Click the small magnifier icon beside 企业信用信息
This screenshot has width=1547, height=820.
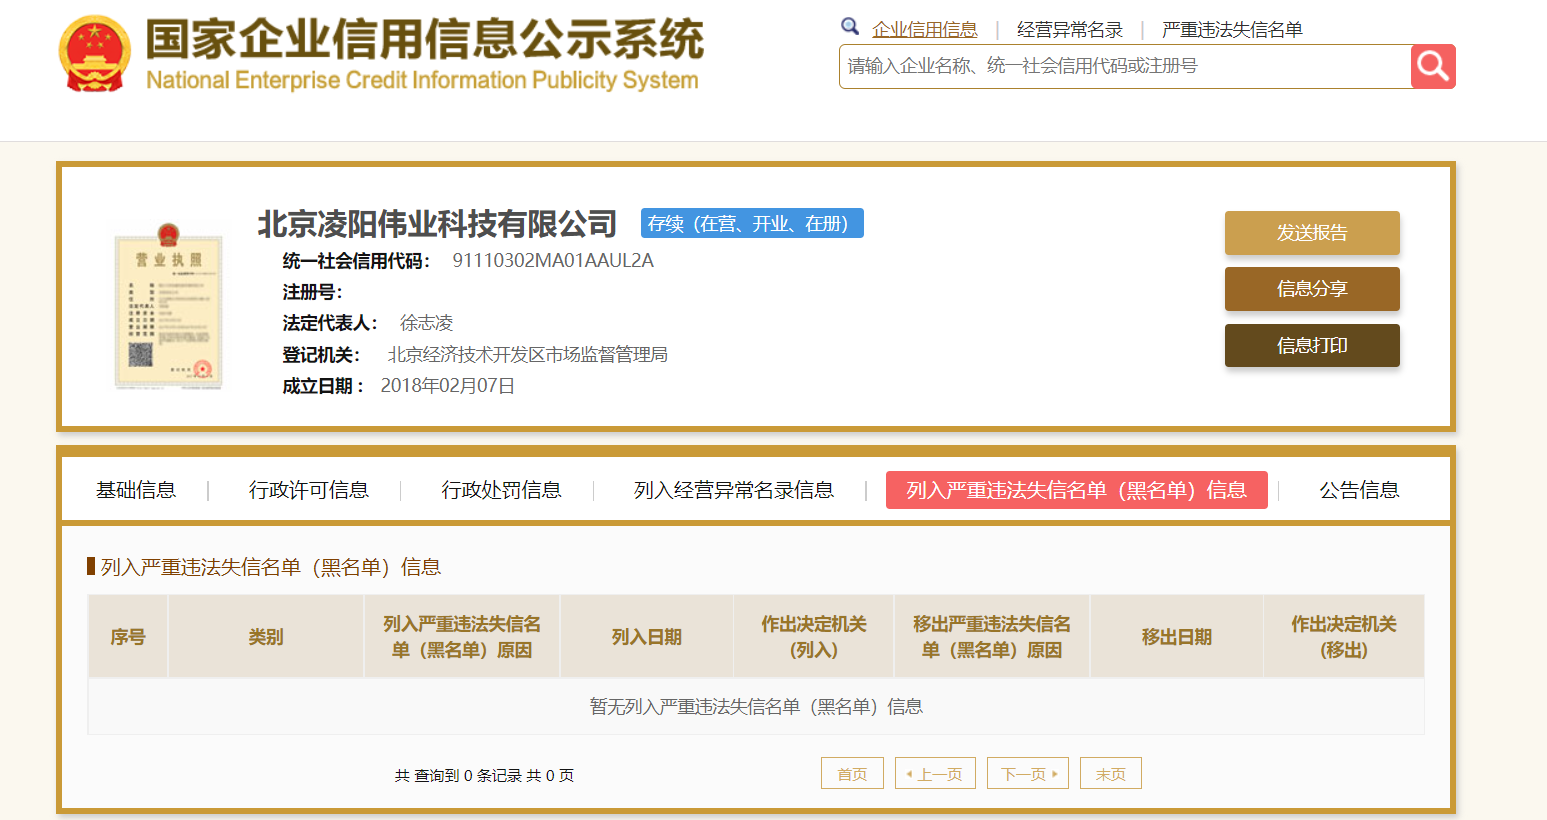point(850,26)
